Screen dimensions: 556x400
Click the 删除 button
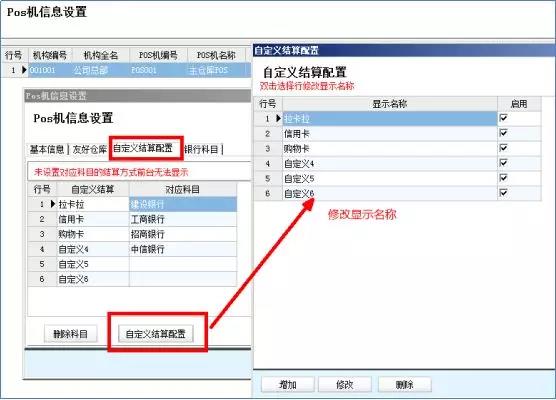(405, 384)
